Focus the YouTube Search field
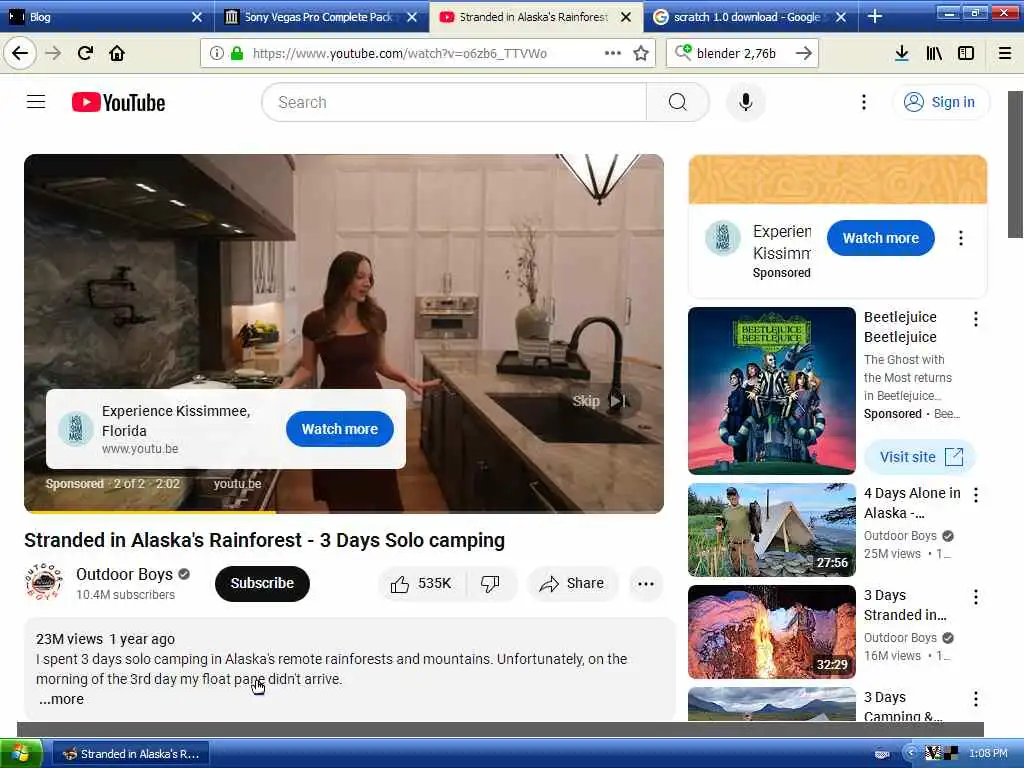Screen dimensions: 1024x768 (454, 102)
